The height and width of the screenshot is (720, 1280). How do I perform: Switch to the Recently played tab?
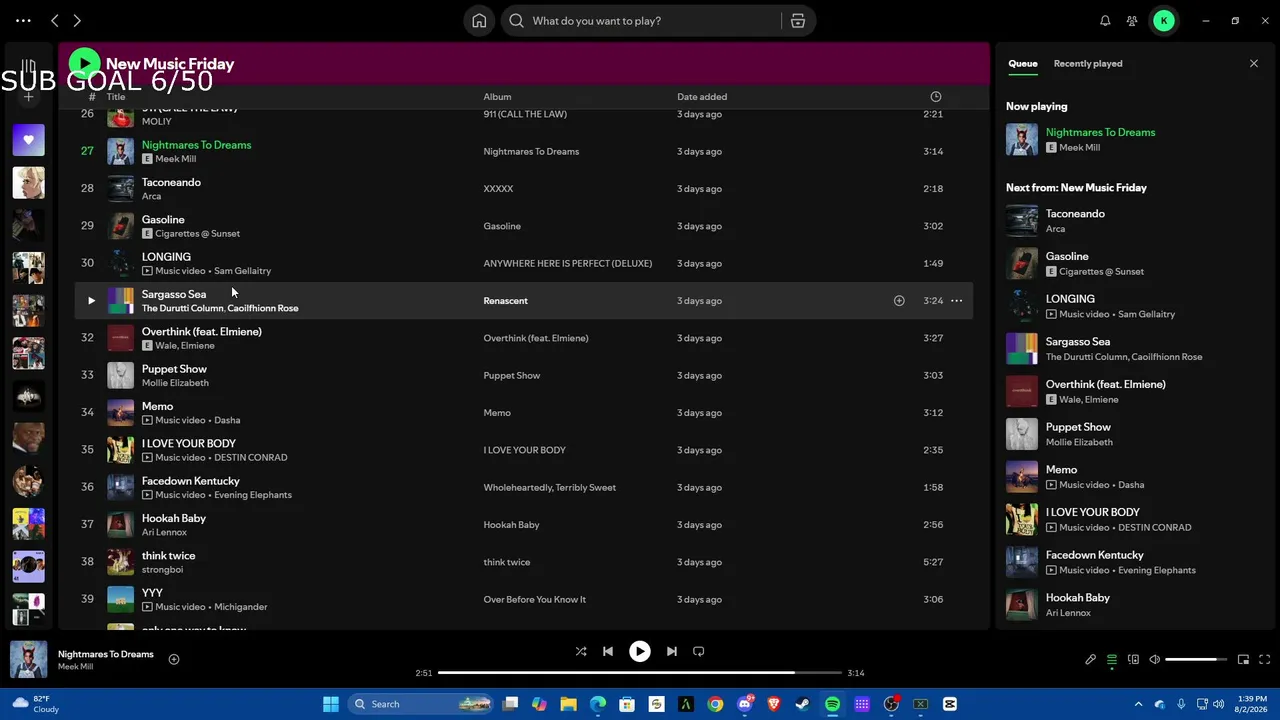tap(1088, 63)
